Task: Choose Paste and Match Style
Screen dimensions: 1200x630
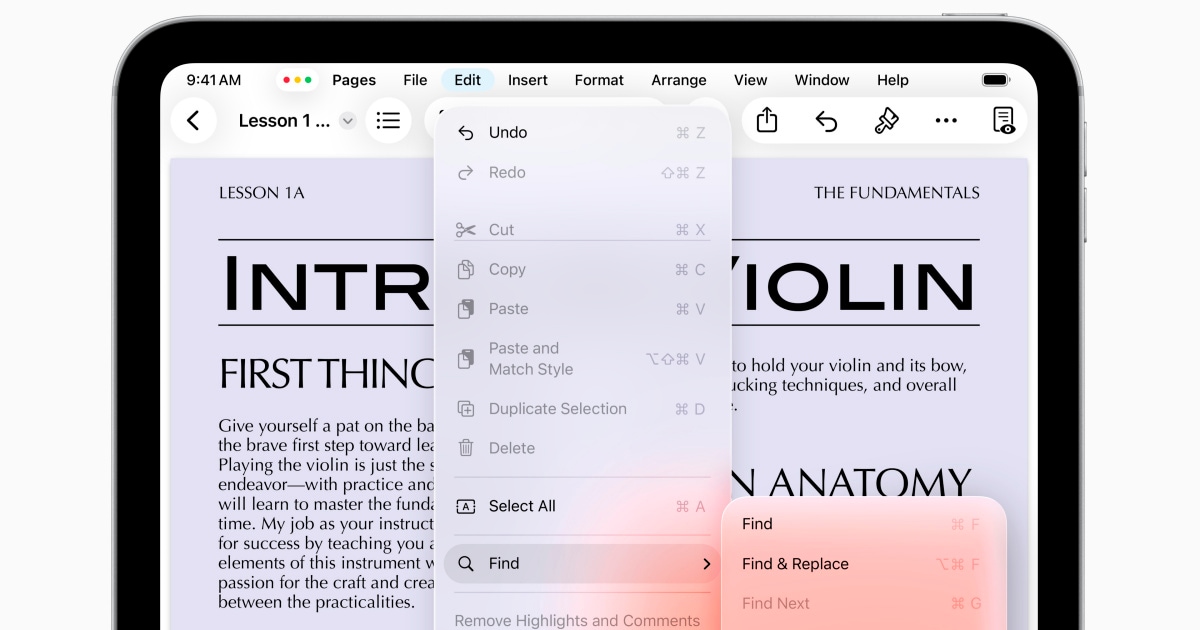Action: click(x=583, y=359)
